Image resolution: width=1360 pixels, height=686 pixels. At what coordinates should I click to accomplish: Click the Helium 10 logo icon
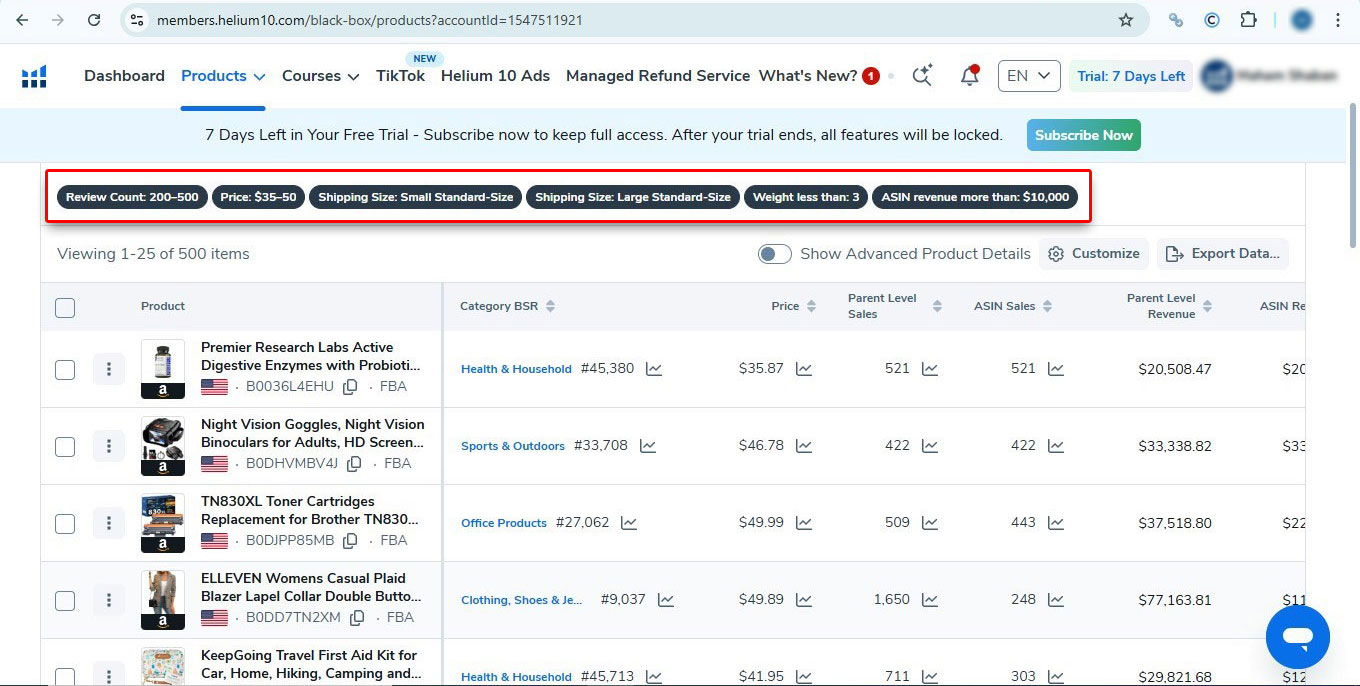pos(35,77)
